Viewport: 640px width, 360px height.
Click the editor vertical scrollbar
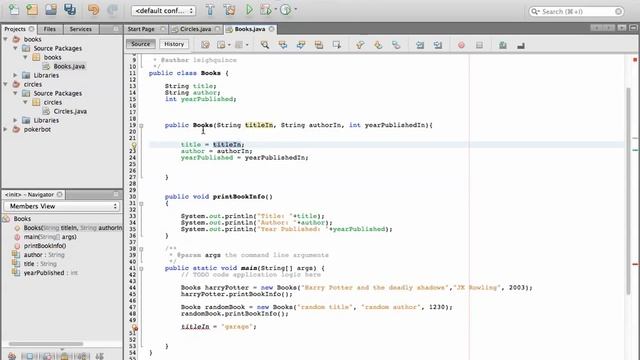click(629, 190)
